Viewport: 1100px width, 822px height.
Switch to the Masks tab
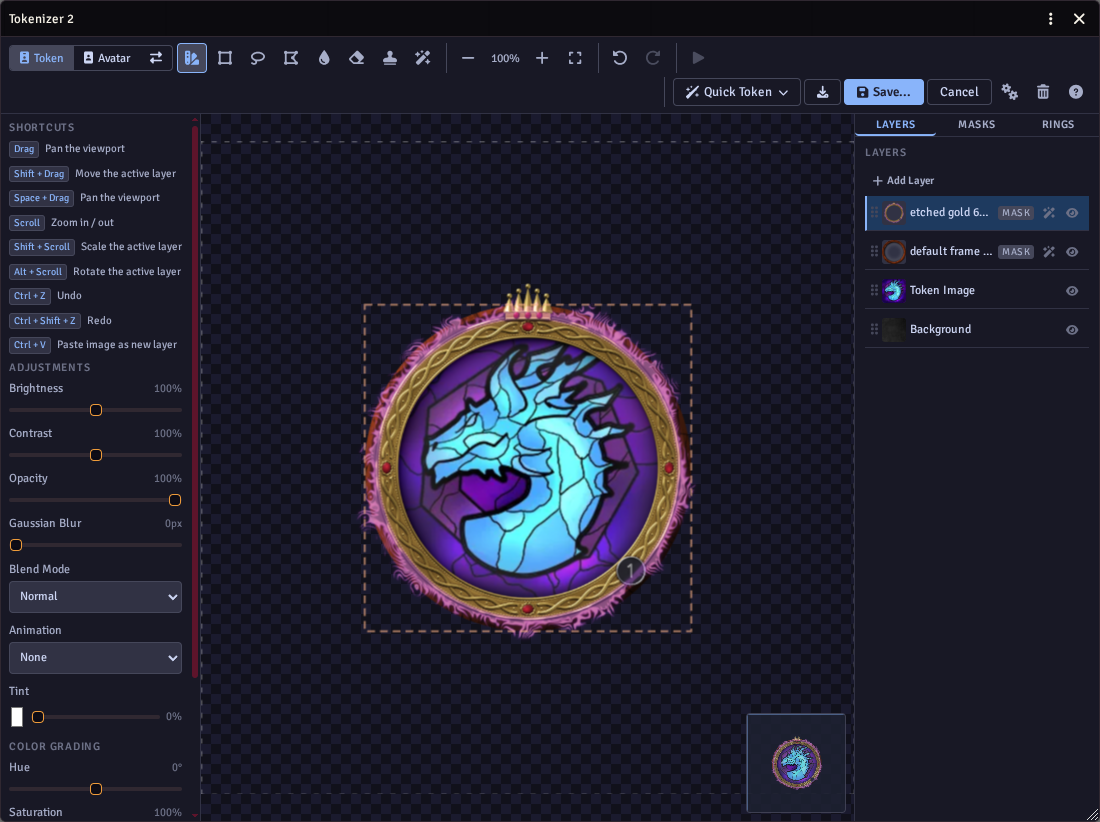(977, 124)
